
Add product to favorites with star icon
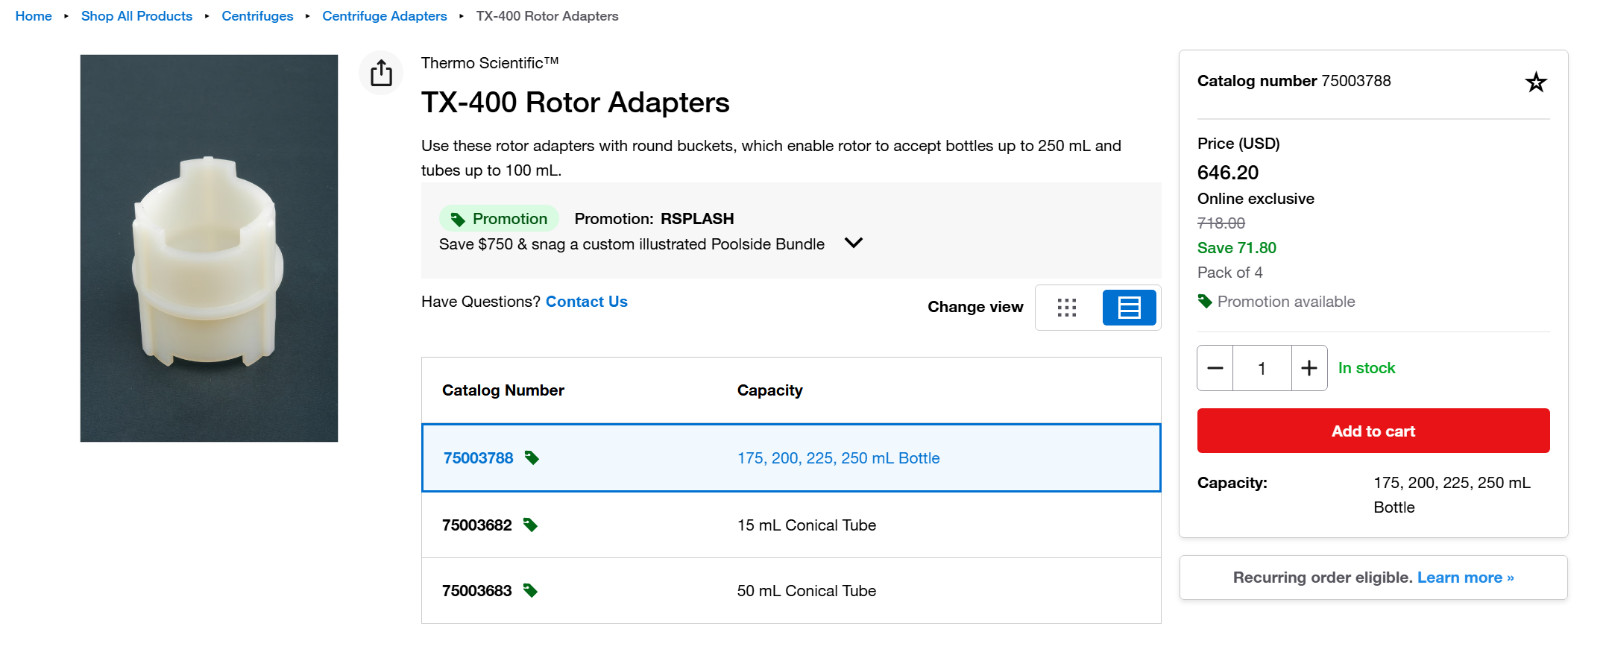[1536, 82]
